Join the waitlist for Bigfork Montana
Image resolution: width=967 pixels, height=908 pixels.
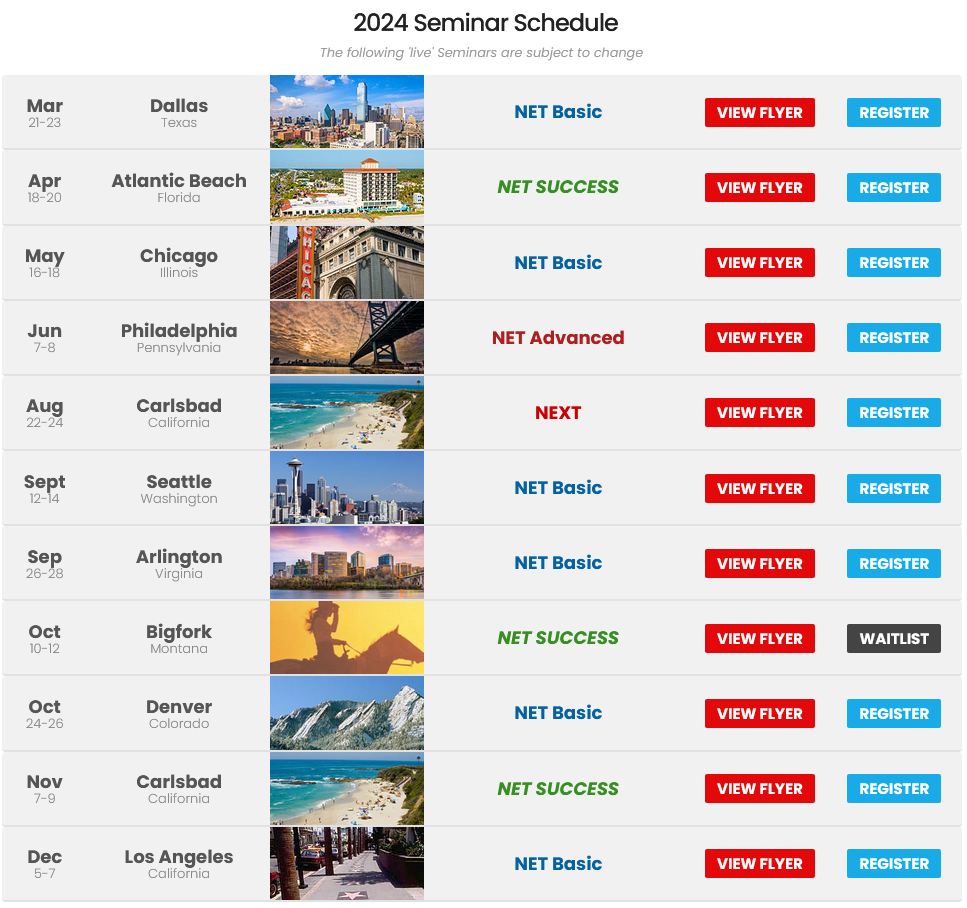coord(894,638)
